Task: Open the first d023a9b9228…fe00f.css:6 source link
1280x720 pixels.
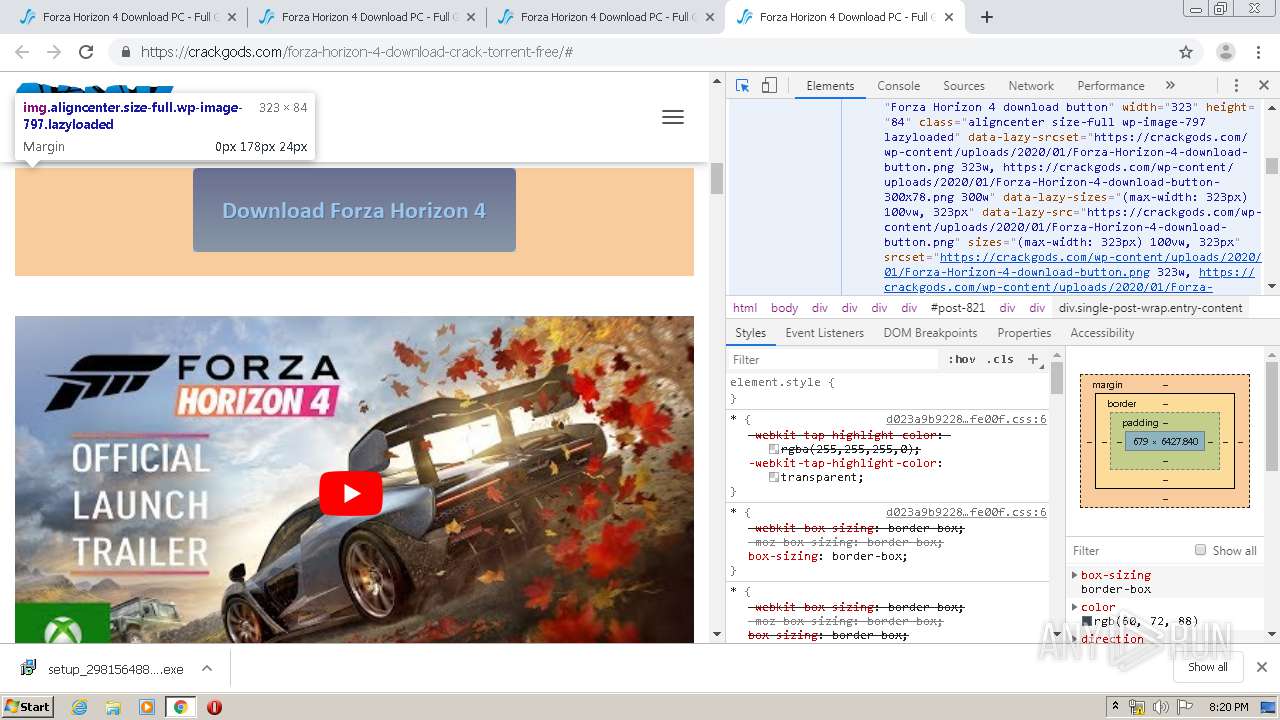Action: pos(966,419)
